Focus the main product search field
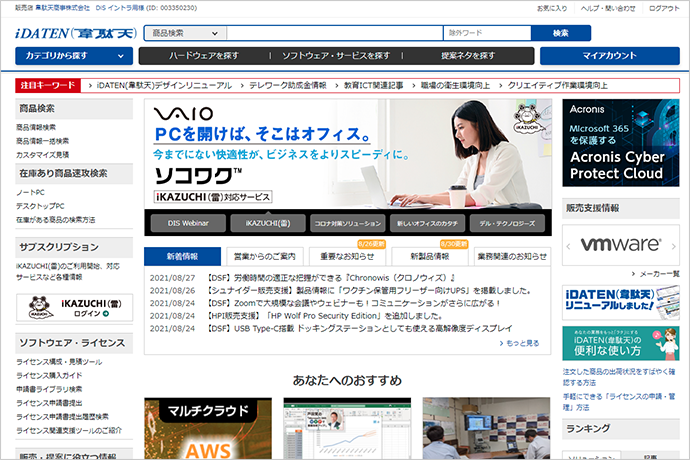 (x=334, y=33)
